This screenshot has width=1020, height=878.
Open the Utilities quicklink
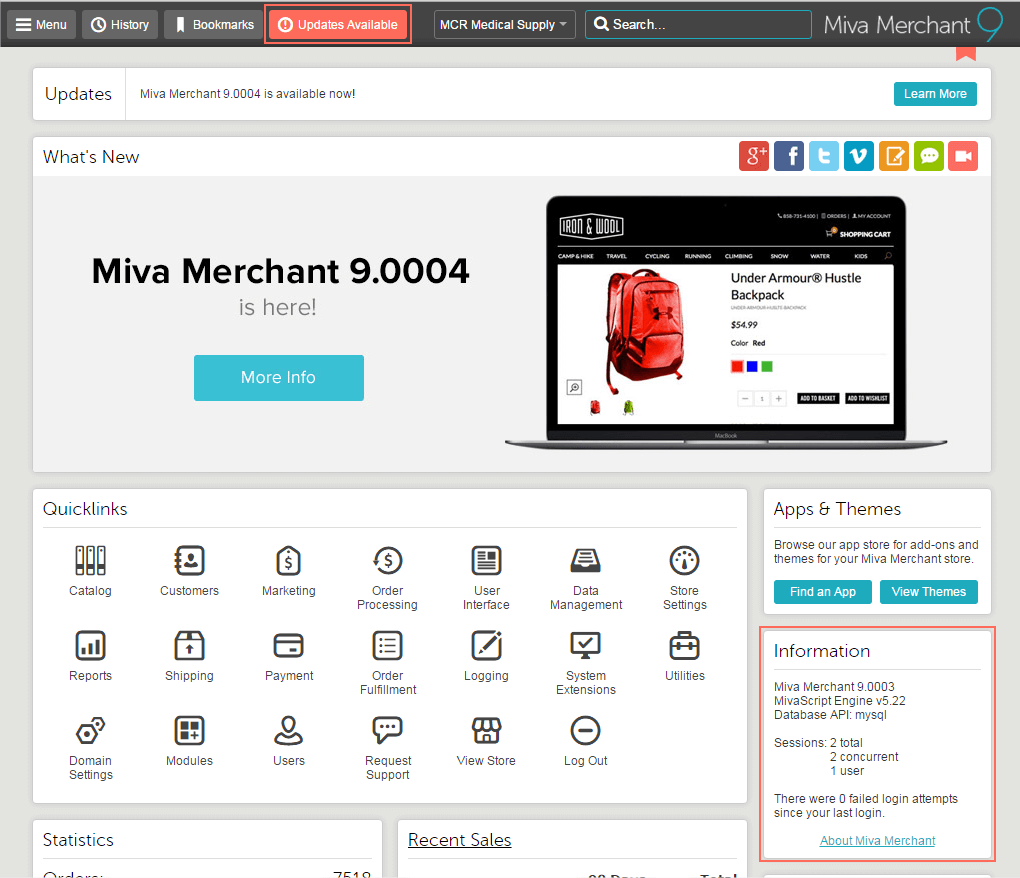click(684, 656)
